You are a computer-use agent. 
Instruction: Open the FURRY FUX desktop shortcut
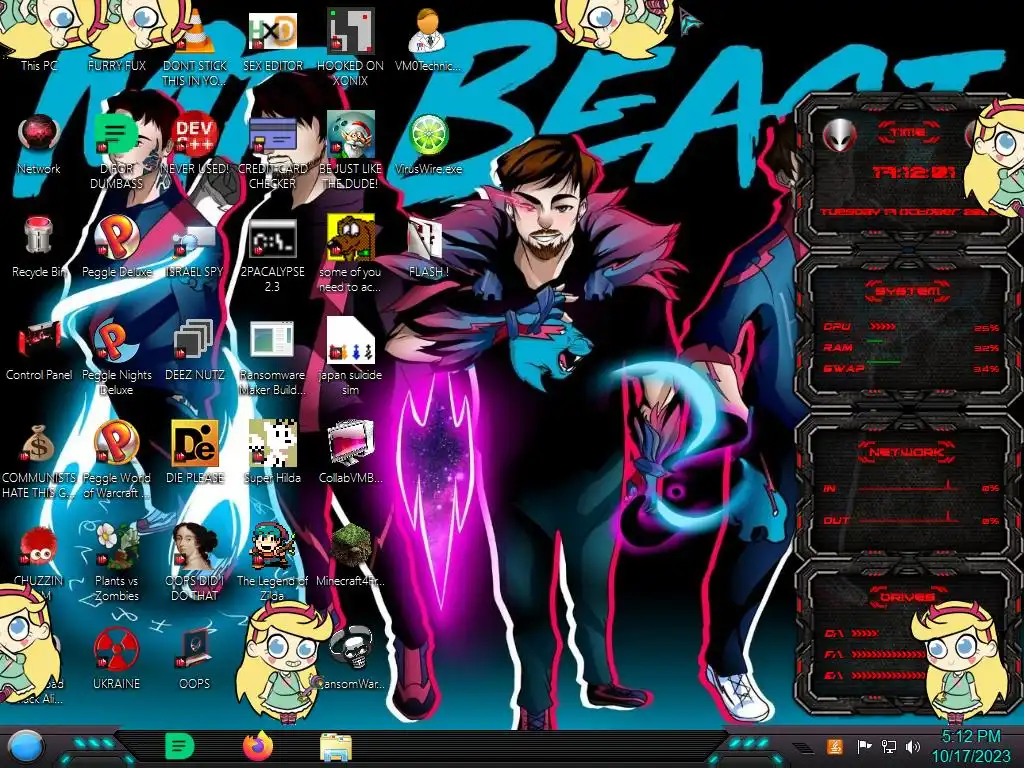point(116,39)
